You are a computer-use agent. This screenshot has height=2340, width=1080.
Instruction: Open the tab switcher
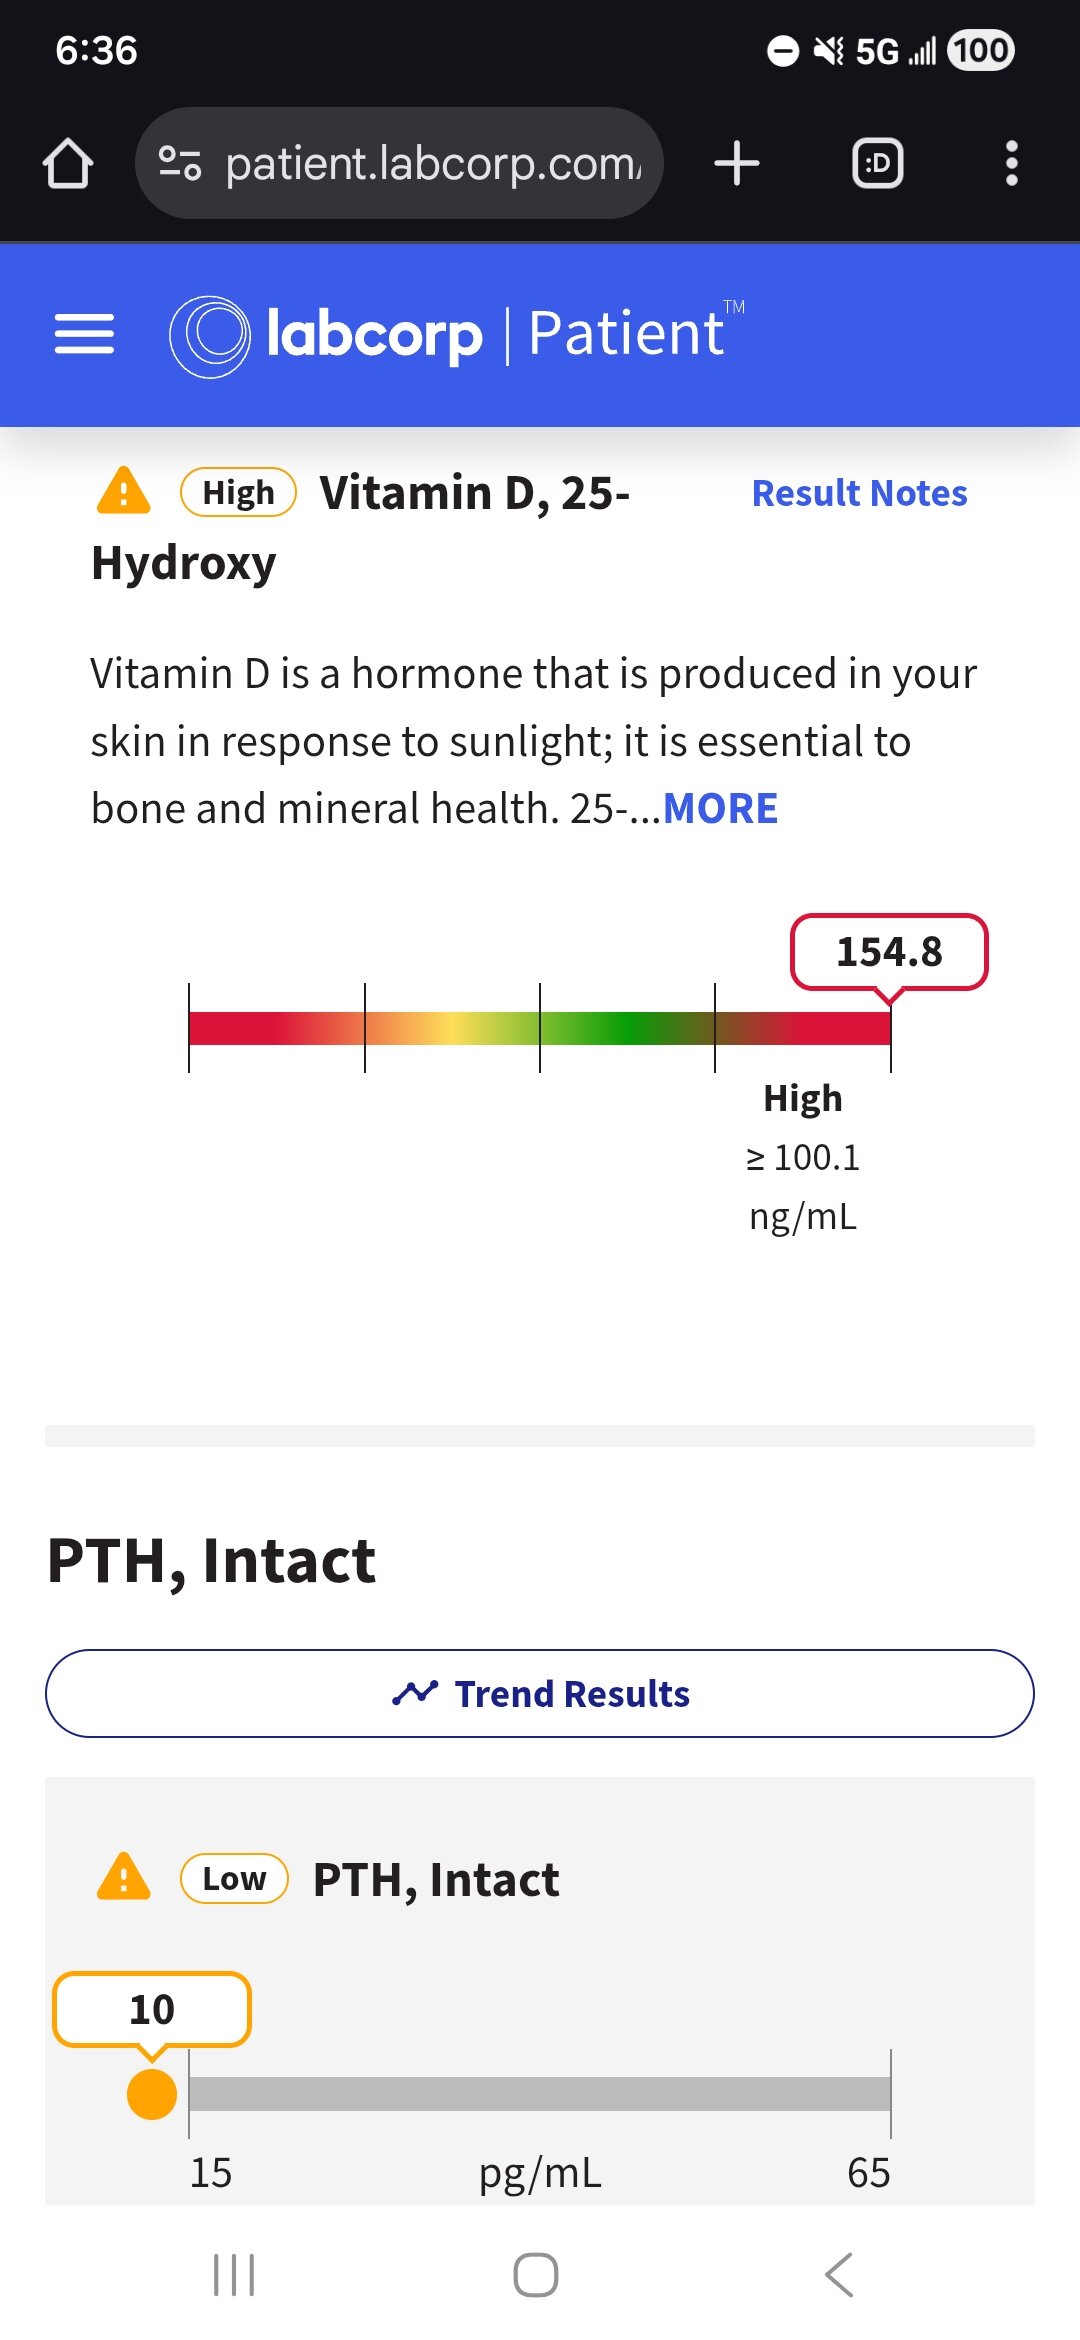(x=877, y=164)
